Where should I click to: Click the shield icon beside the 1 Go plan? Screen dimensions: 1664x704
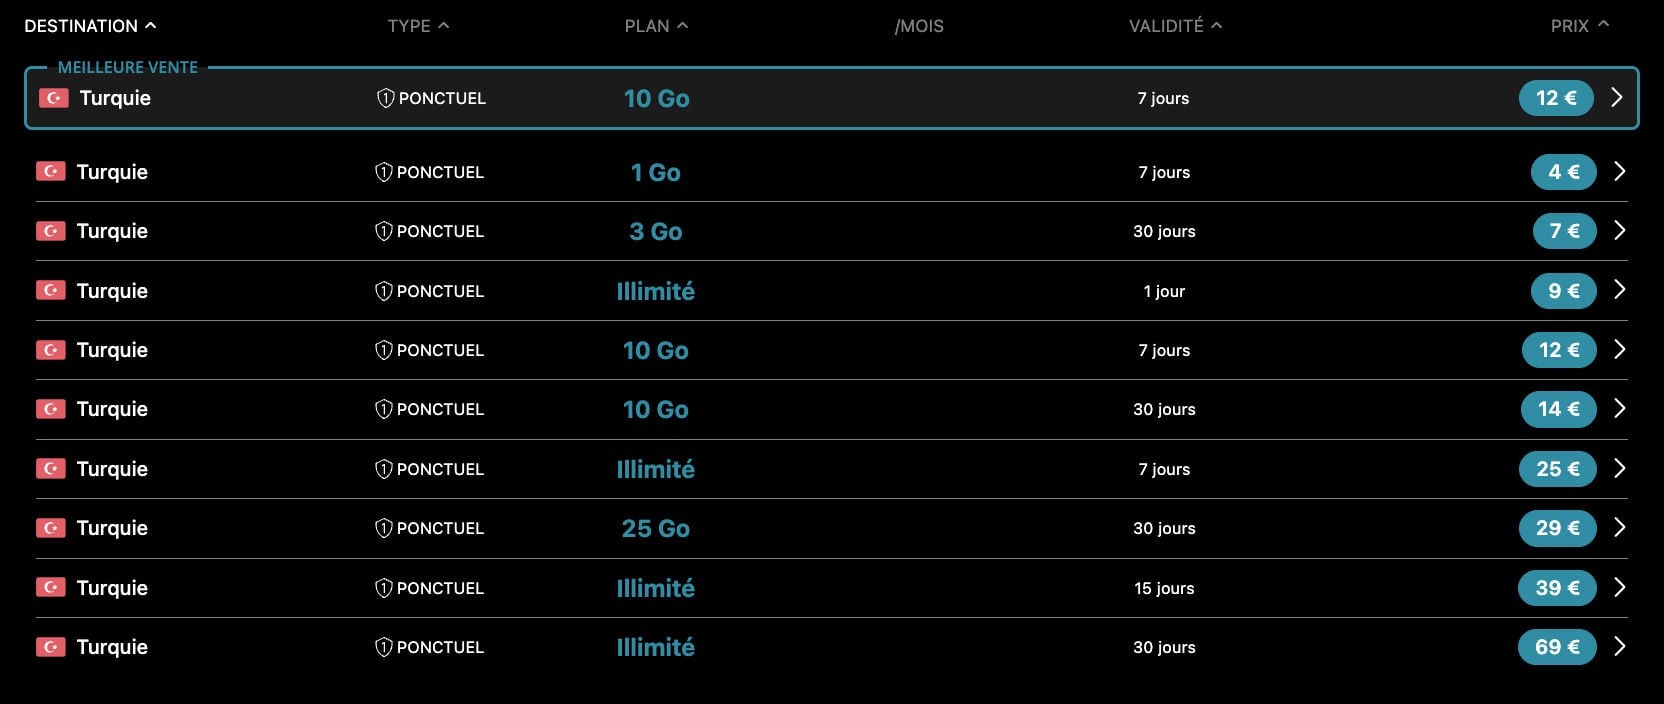click(383, 172)
